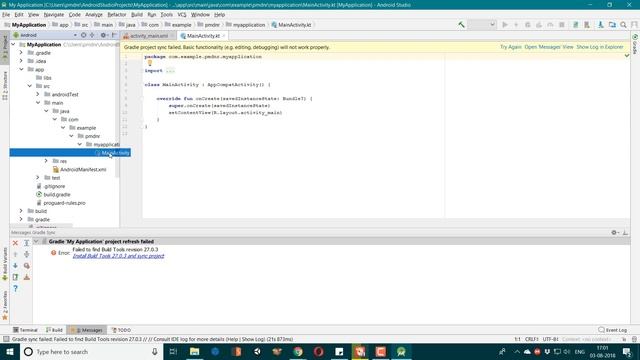
Task: Open the Build menu
Action: (x=137, y=14)
